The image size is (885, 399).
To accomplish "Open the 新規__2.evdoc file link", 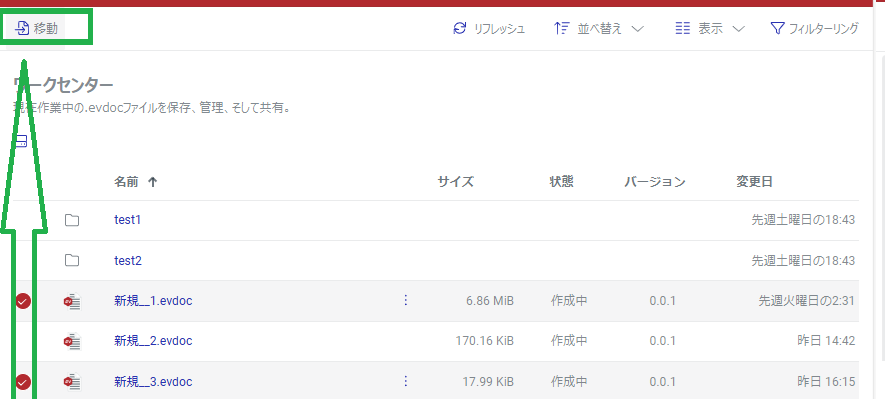I will pos(153,341).
